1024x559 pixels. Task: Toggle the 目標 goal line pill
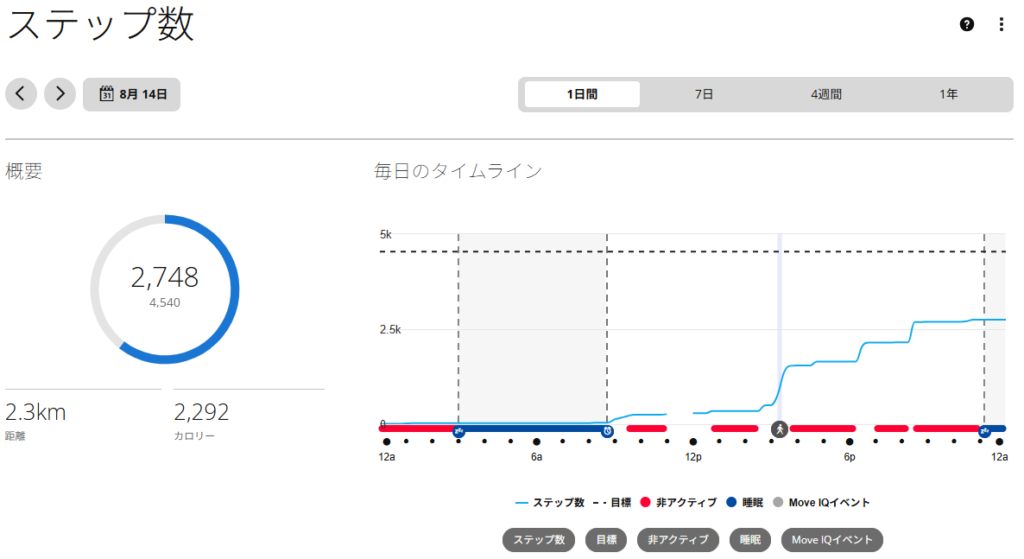tap(606, 539)
